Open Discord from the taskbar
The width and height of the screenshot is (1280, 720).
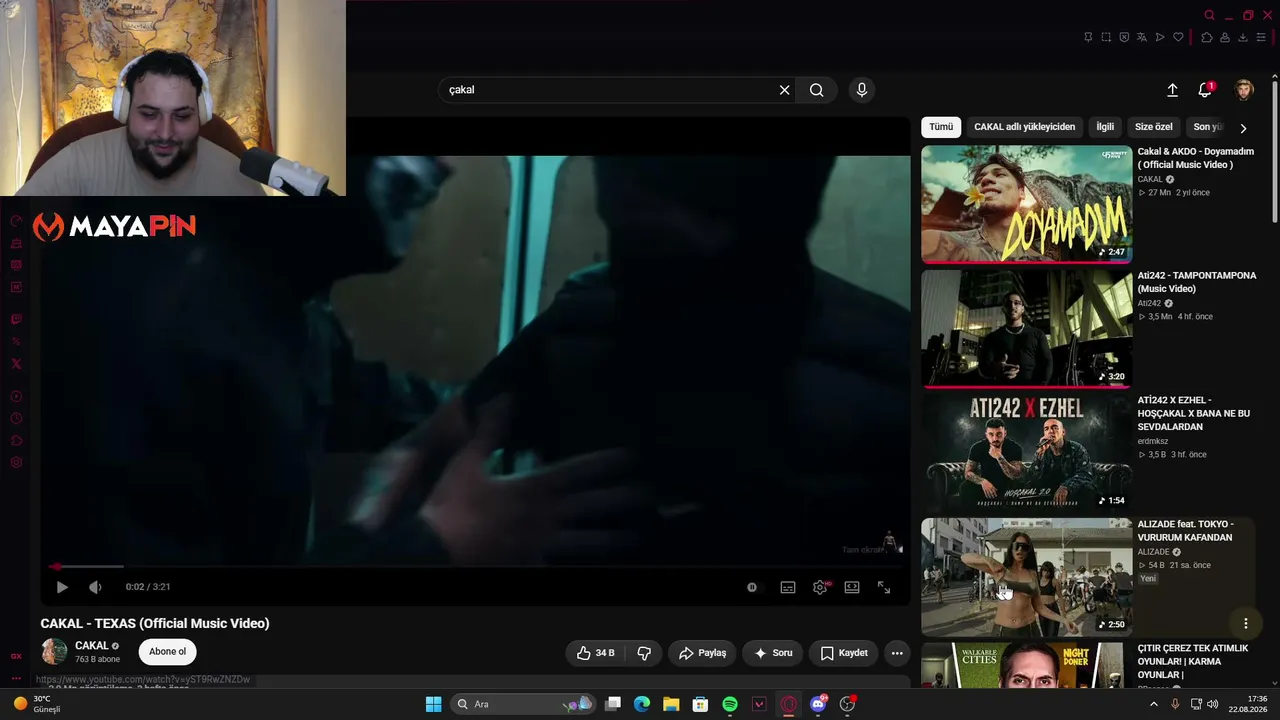point(818,704)
